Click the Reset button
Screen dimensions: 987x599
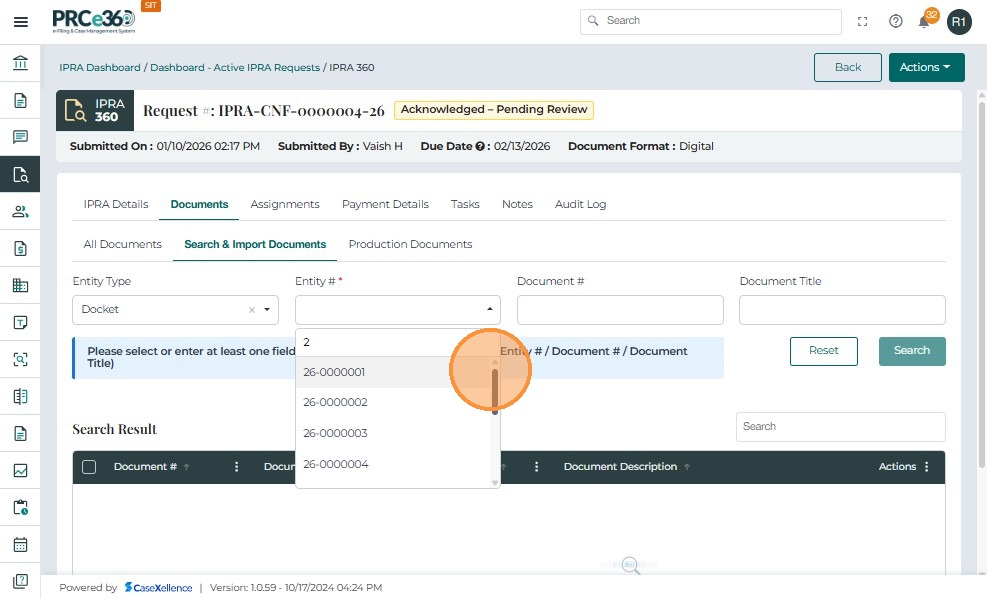tap(823, 351)
